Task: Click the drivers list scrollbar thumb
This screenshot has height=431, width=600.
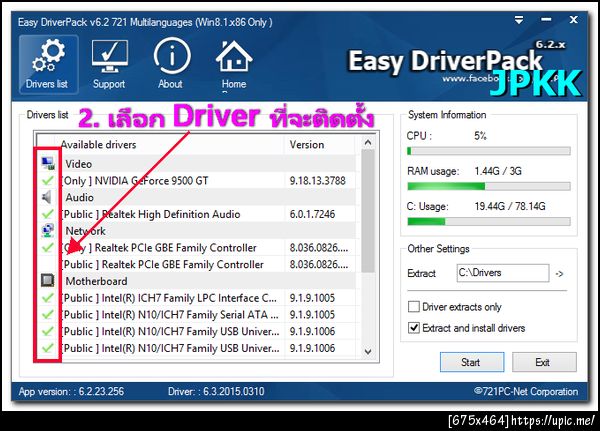Action: point(368,211)
